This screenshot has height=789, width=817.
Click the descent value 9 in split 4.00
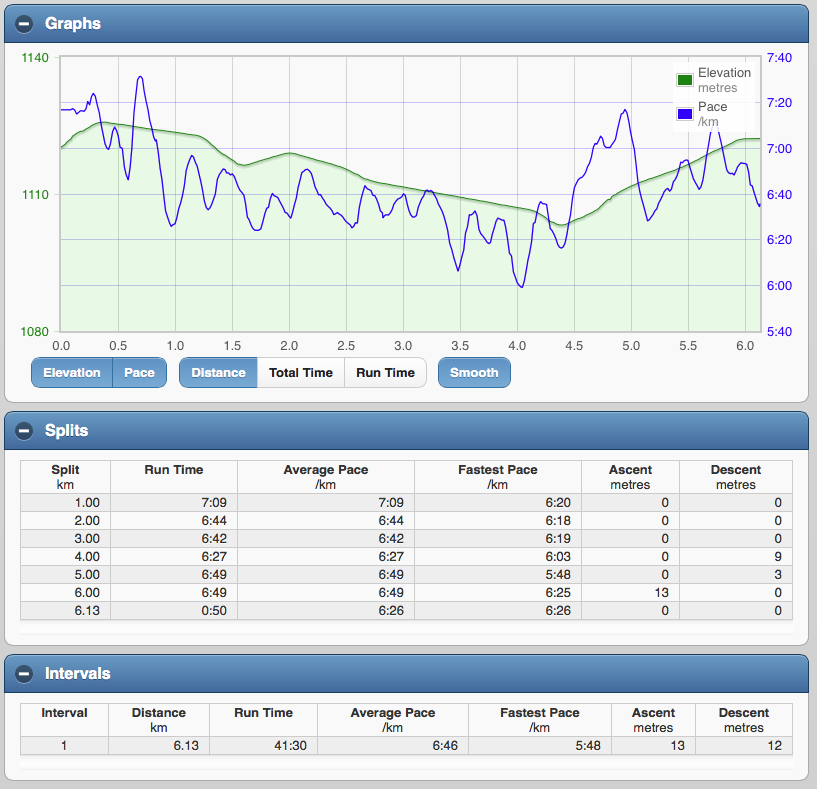click(778, 557)
